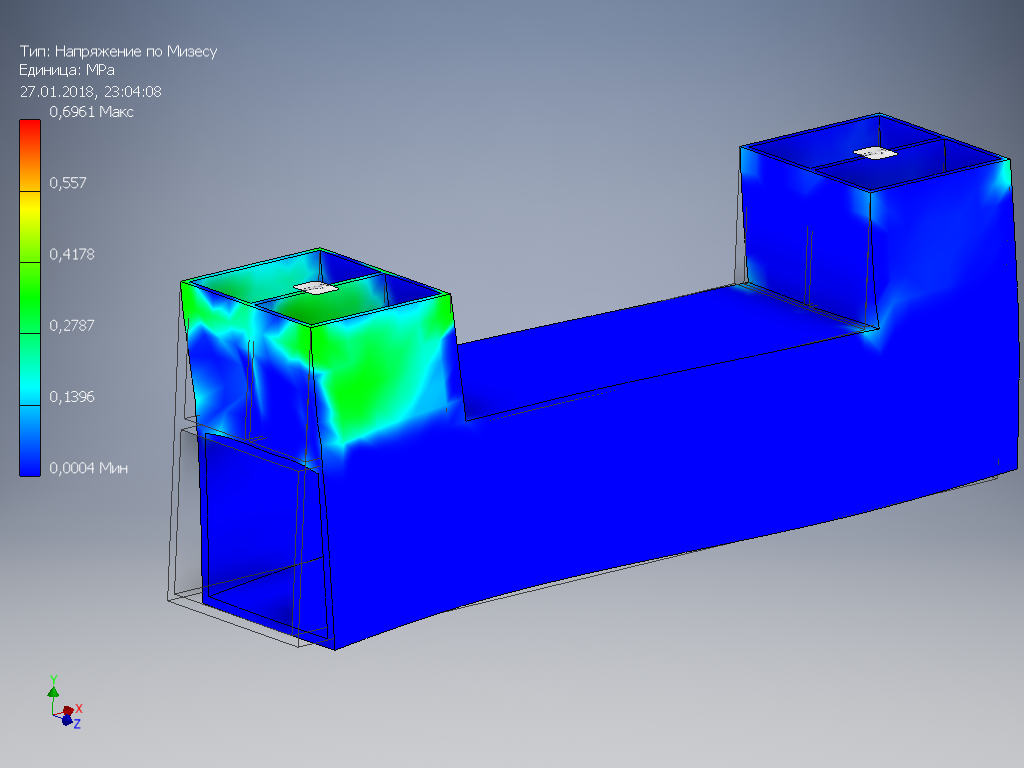Click the red-orange segment of the color bar
Screen dimensions: 1024x768
(30, 155)
